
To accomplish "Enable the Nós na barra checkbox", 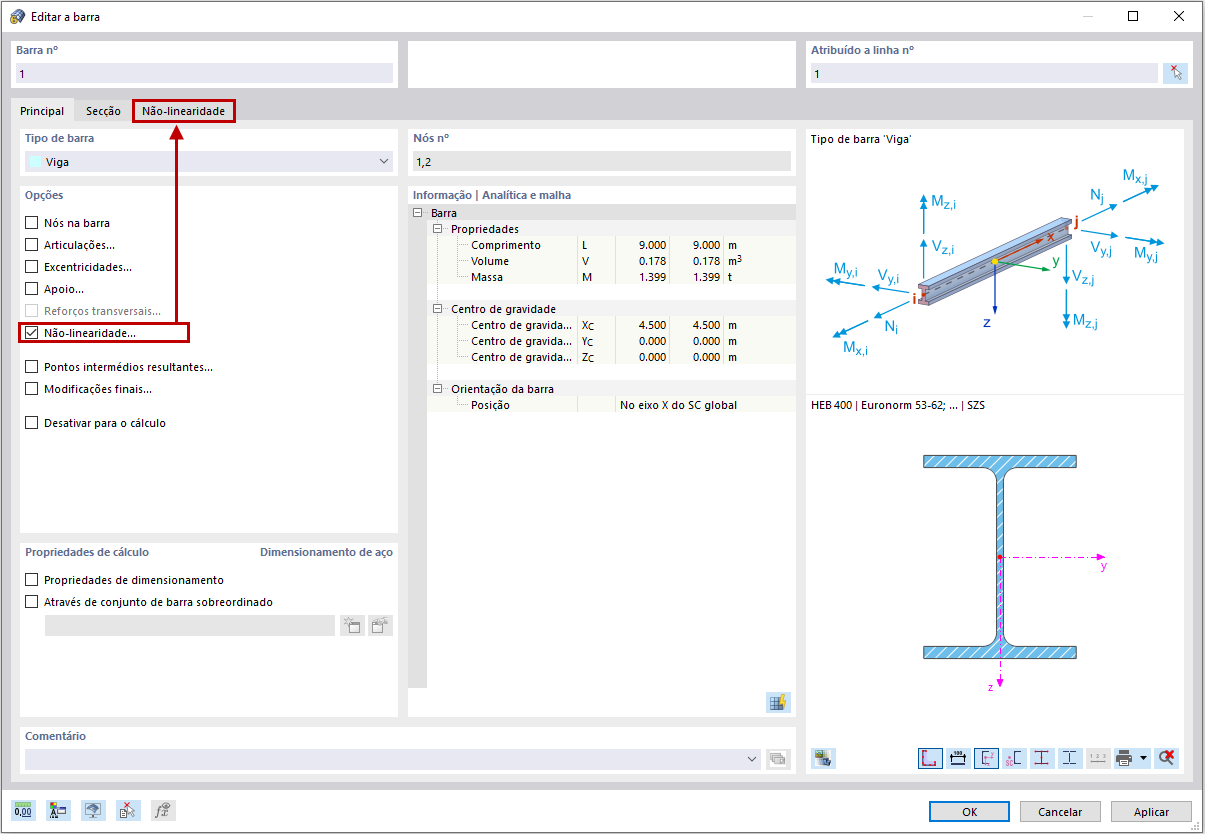I will [32, 223].
